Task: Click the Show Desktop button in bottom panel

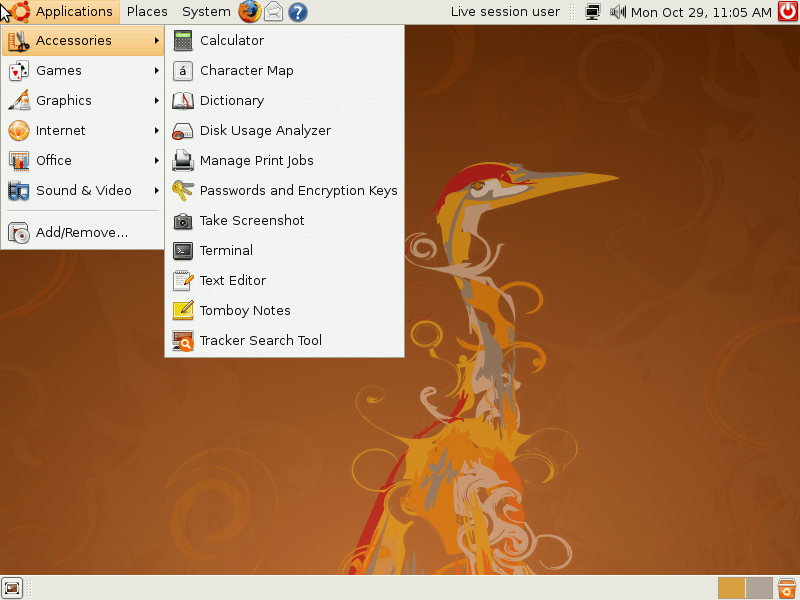Action: tap(12, 588)
